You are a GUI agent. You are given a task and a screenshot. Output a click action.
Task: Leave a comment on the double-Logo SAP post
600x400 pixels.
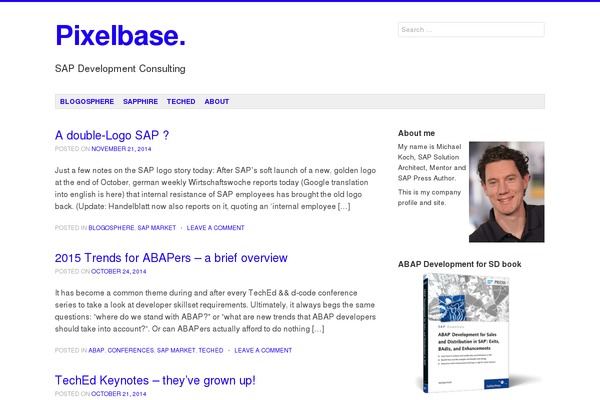[215, 228]
